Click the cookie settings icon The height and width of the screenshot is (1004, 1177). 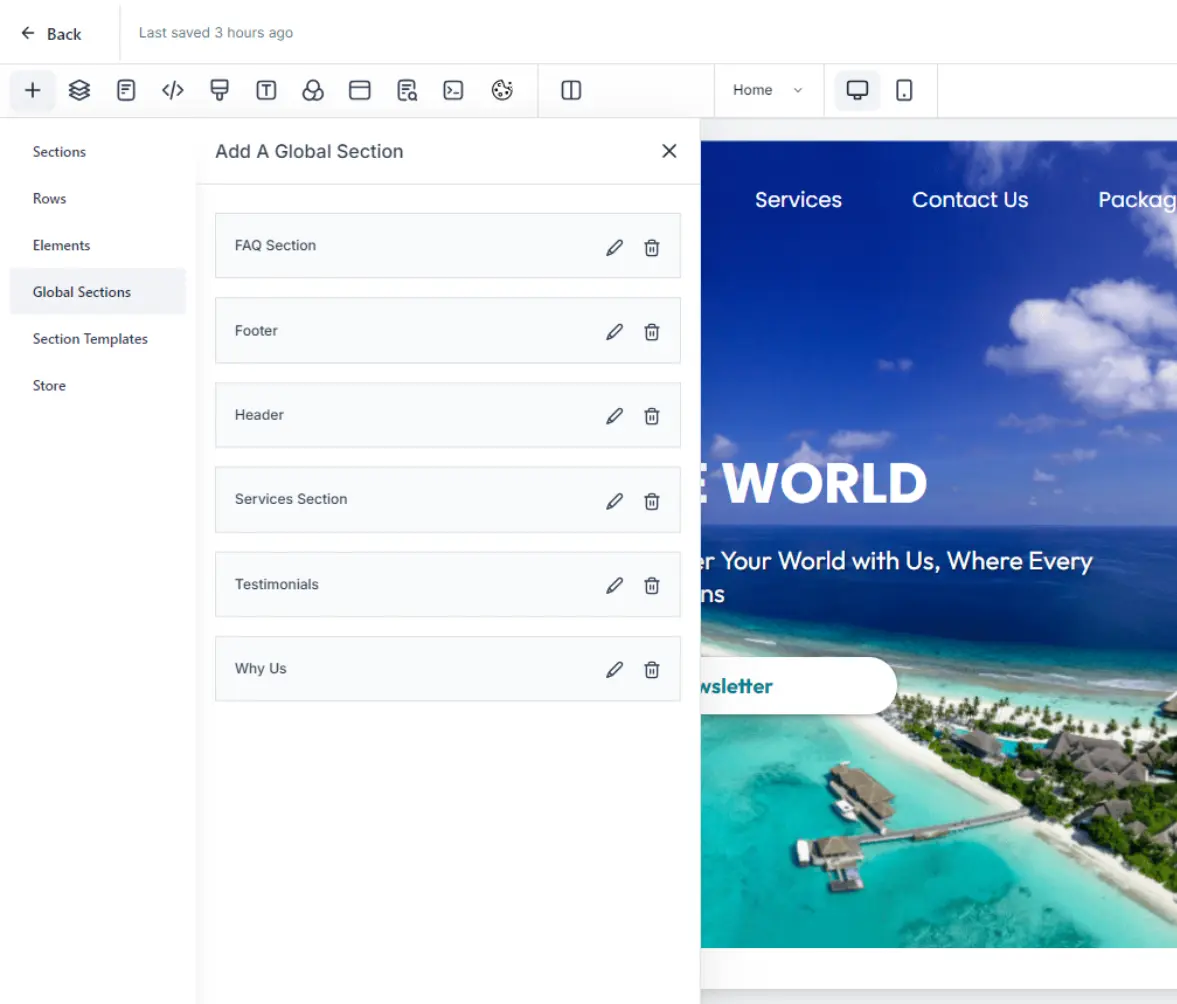point(502,91)
